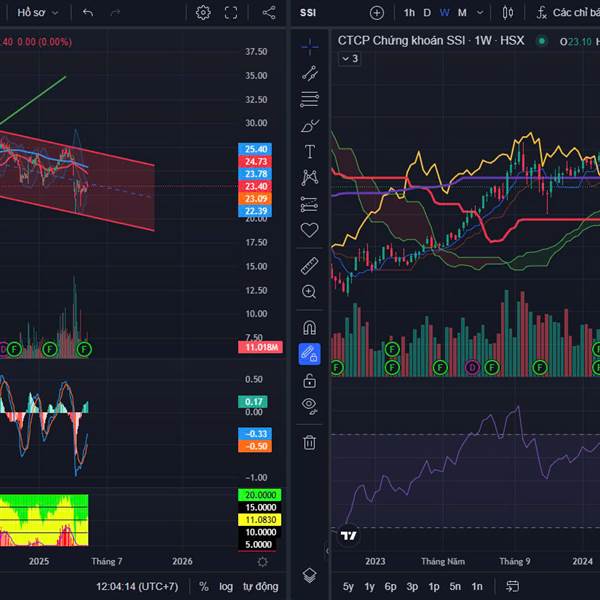This screenshot has width=600, height=600.
Task: Select the text annotation tool
Action: (310, 152)
